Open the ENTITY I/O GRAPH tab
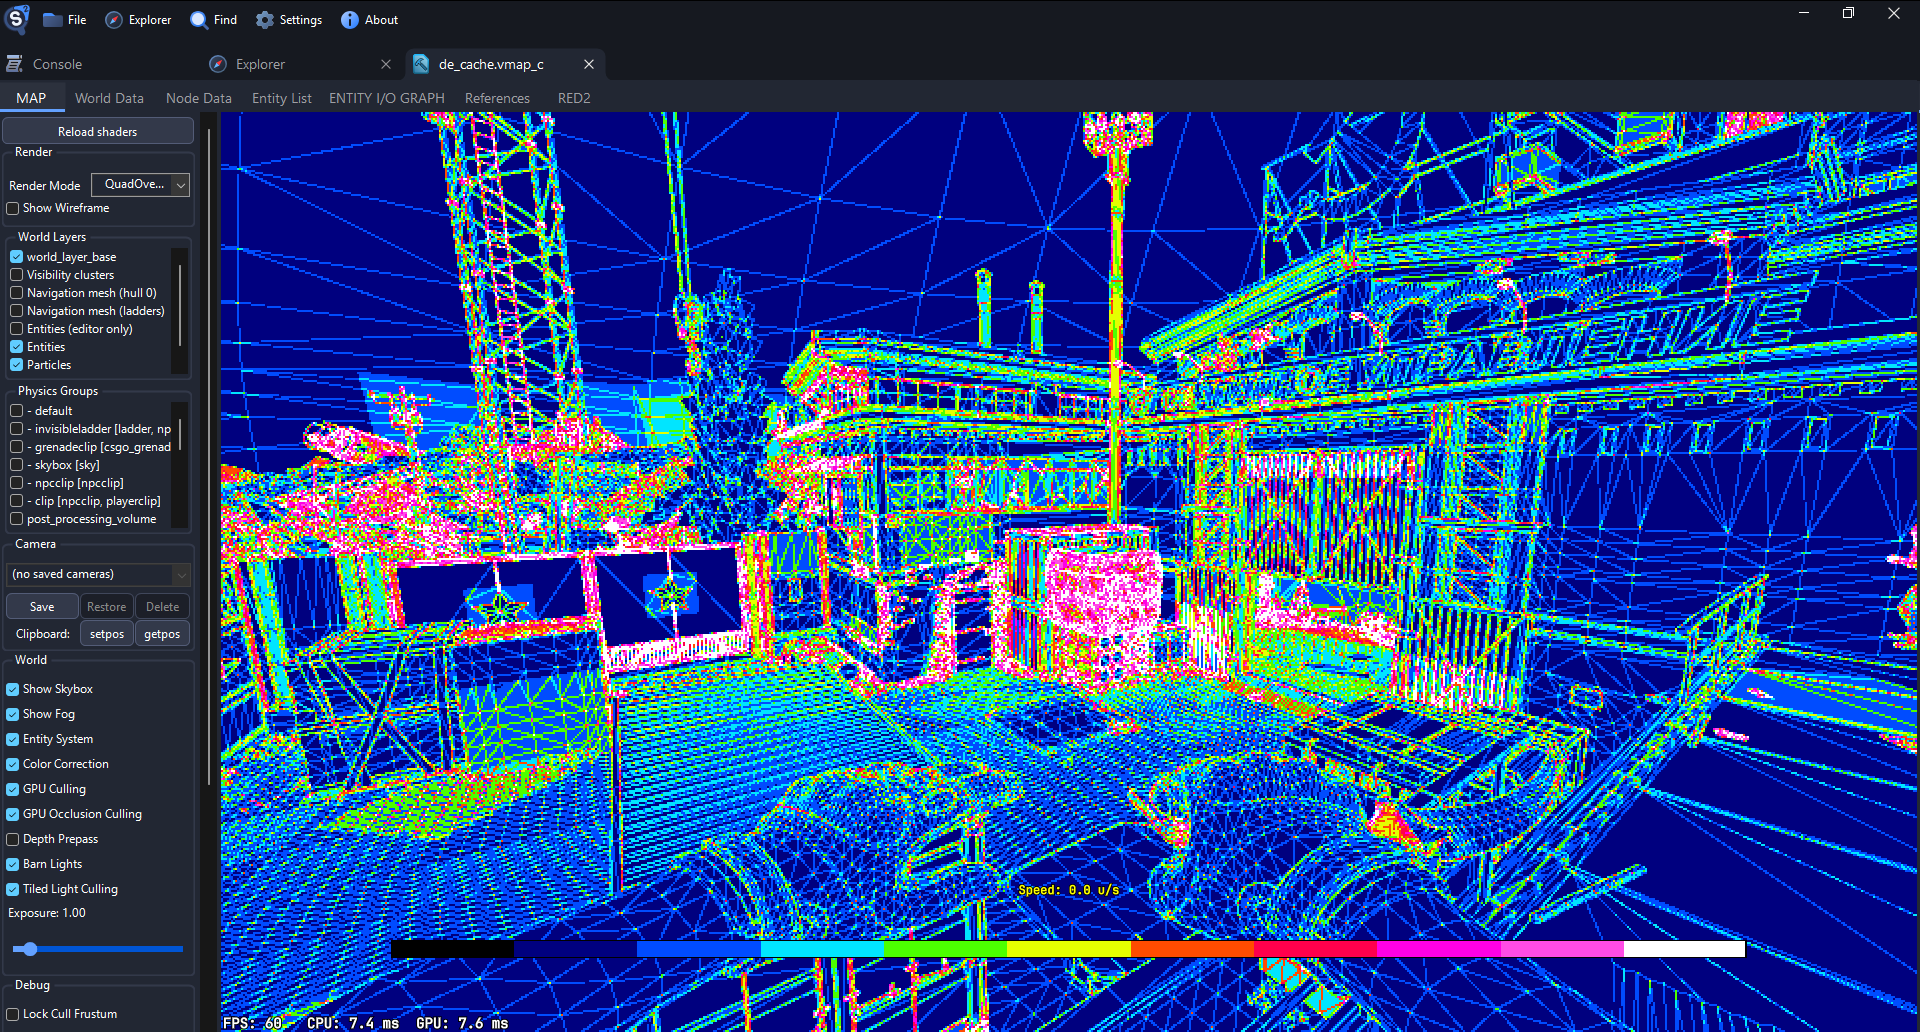Image resolution: width=1920 pixels, height=1032 pixels. pyautogui.click(x=387, y=98)
